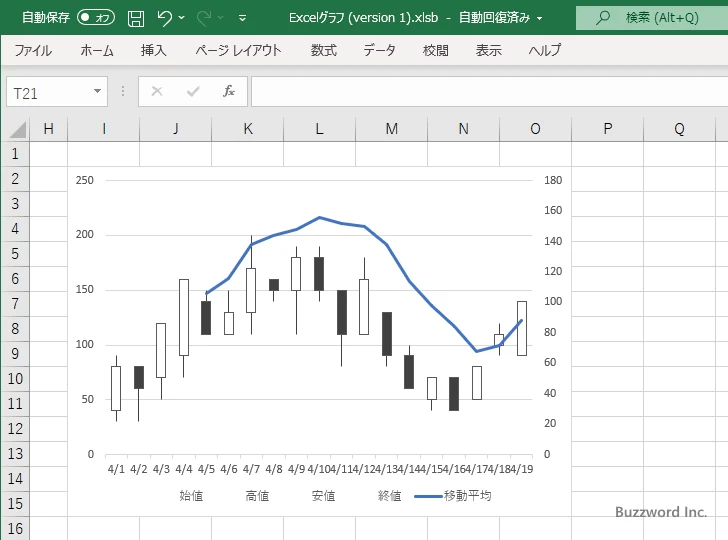Click the 検索 (Alt+Q) search box

point(652,18)
